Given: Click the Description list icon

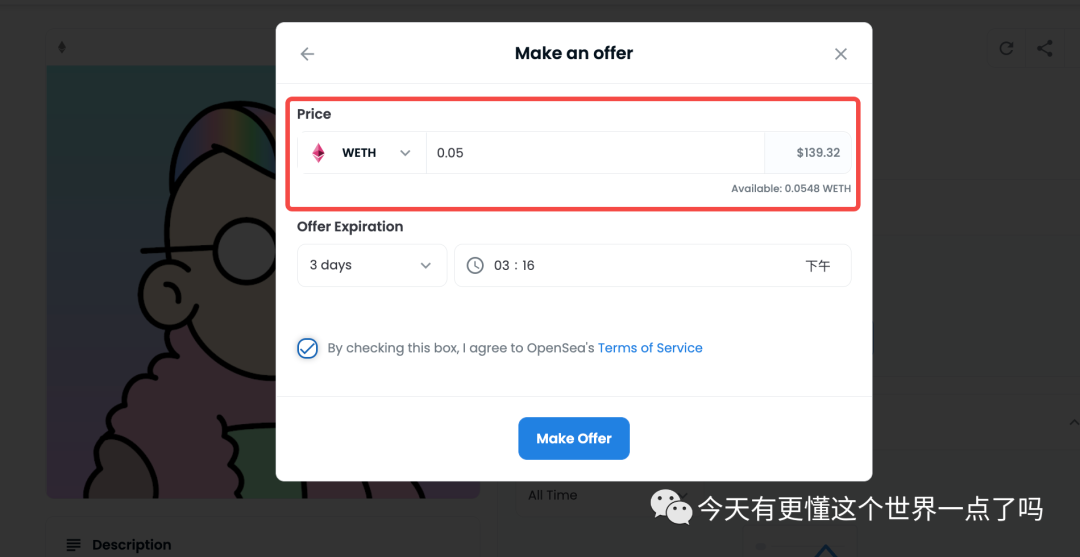Looking at the screenshot, I should click(x=74, y=545).
